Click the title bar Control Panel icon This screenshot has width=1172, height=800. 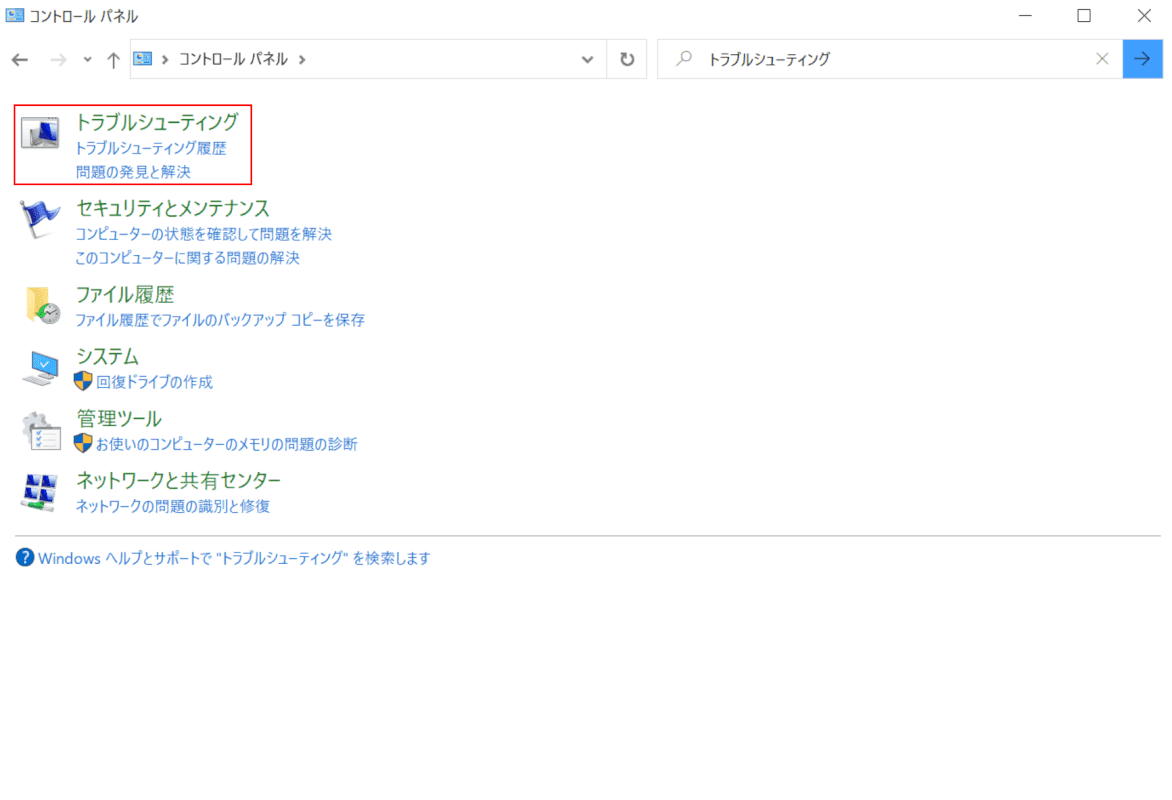tap(14, 16)
